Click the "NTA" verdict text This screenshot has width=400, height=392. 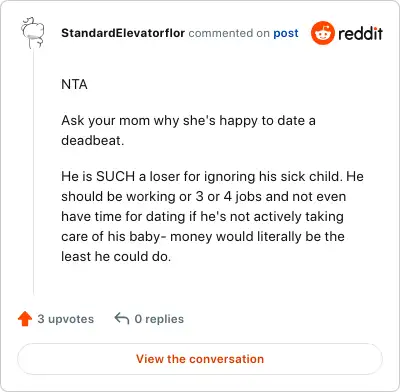click(74, 84)
